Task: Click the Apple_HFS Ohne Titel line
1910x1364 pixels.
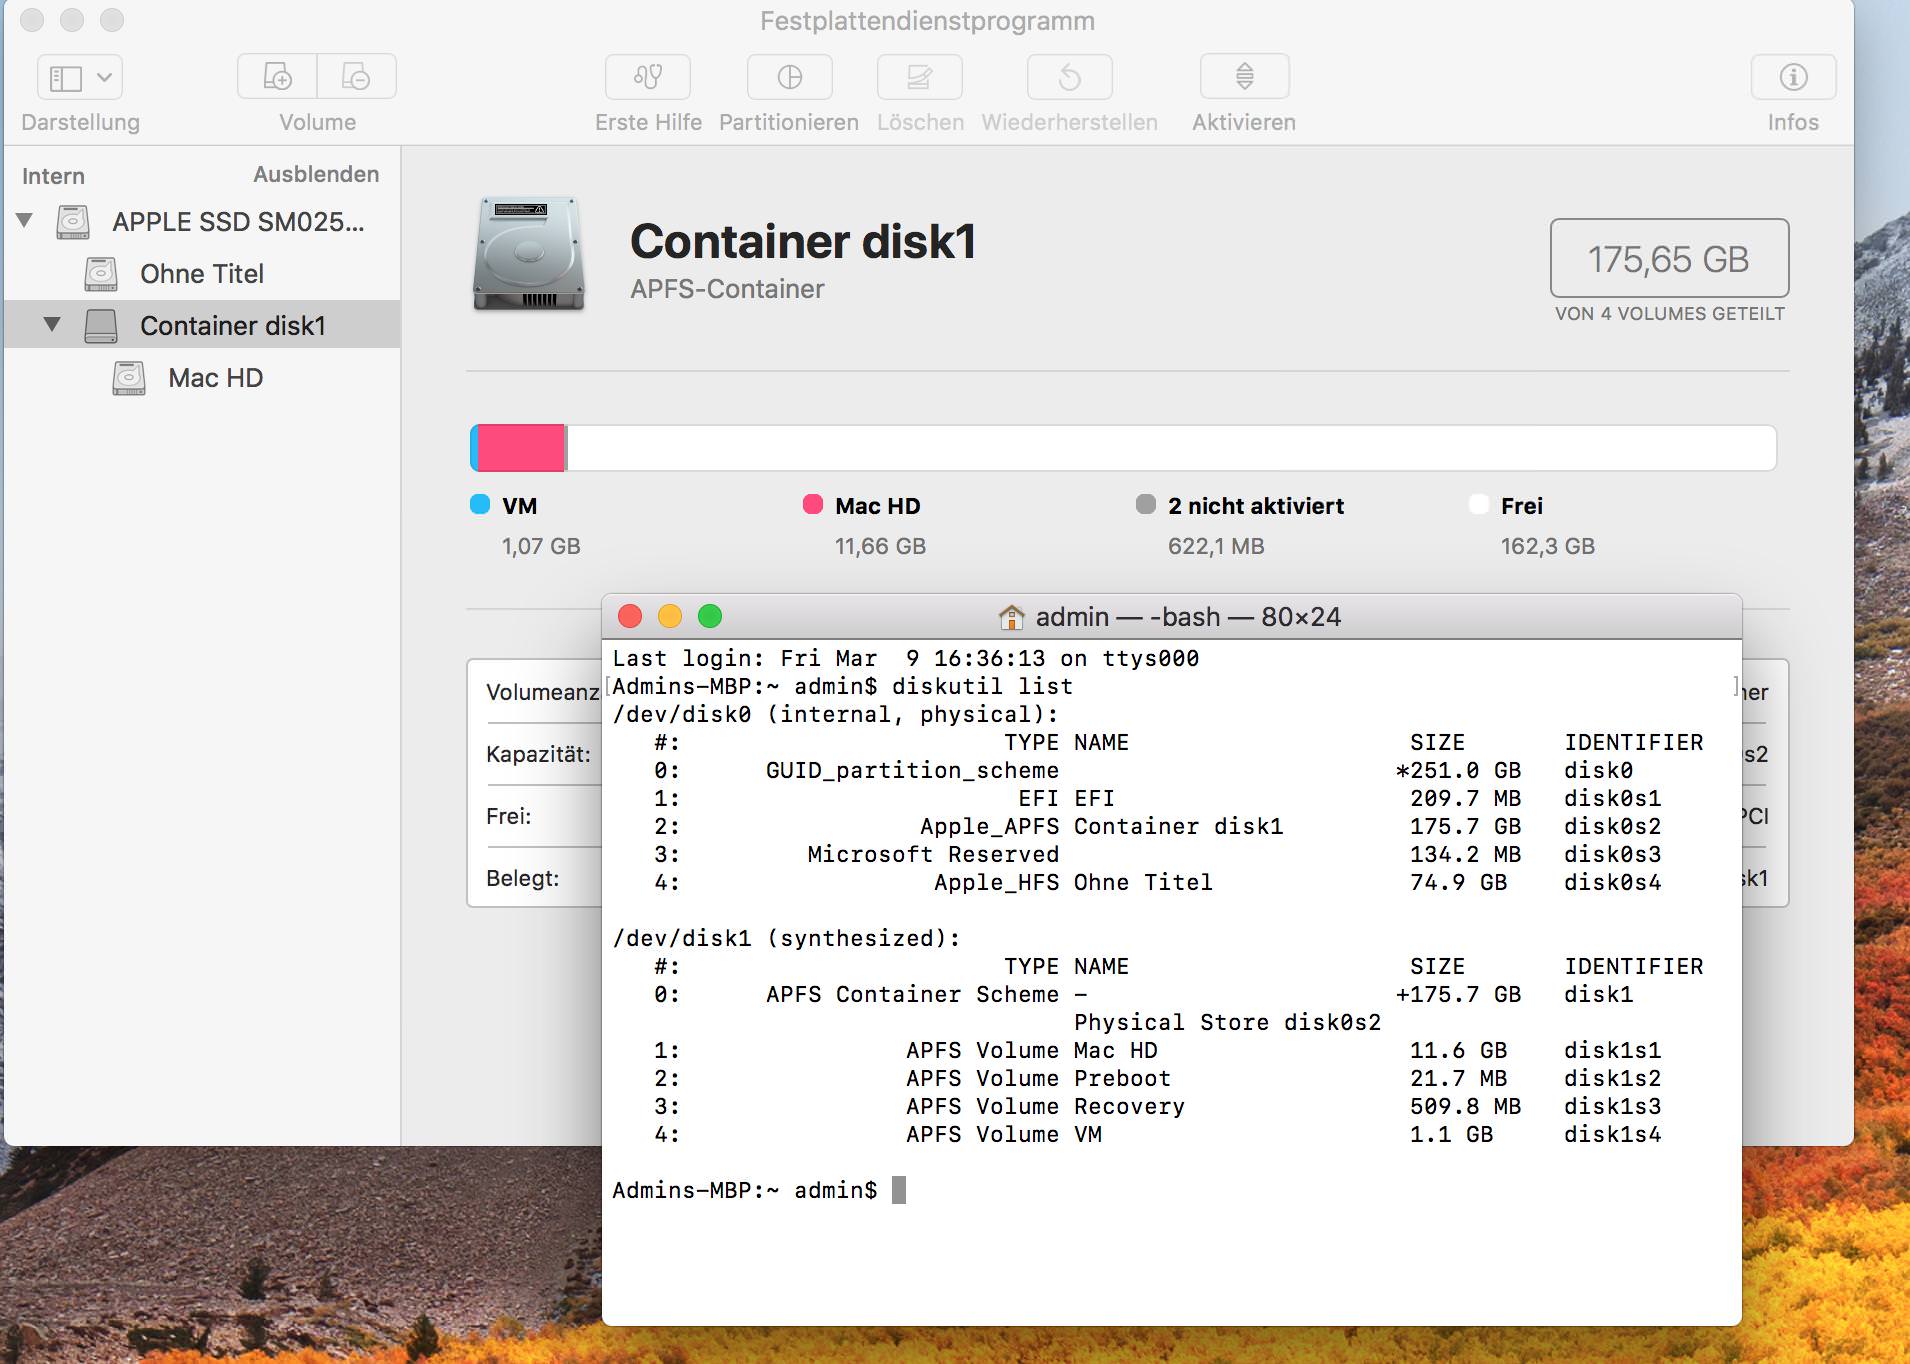Action: click(x=1157, y=882)
